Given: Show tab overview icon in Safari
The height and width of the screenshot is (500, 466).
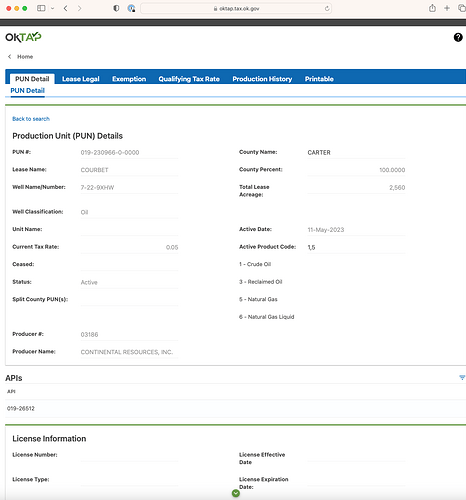Looking at the screenshot, I should (x=462, y=8).
